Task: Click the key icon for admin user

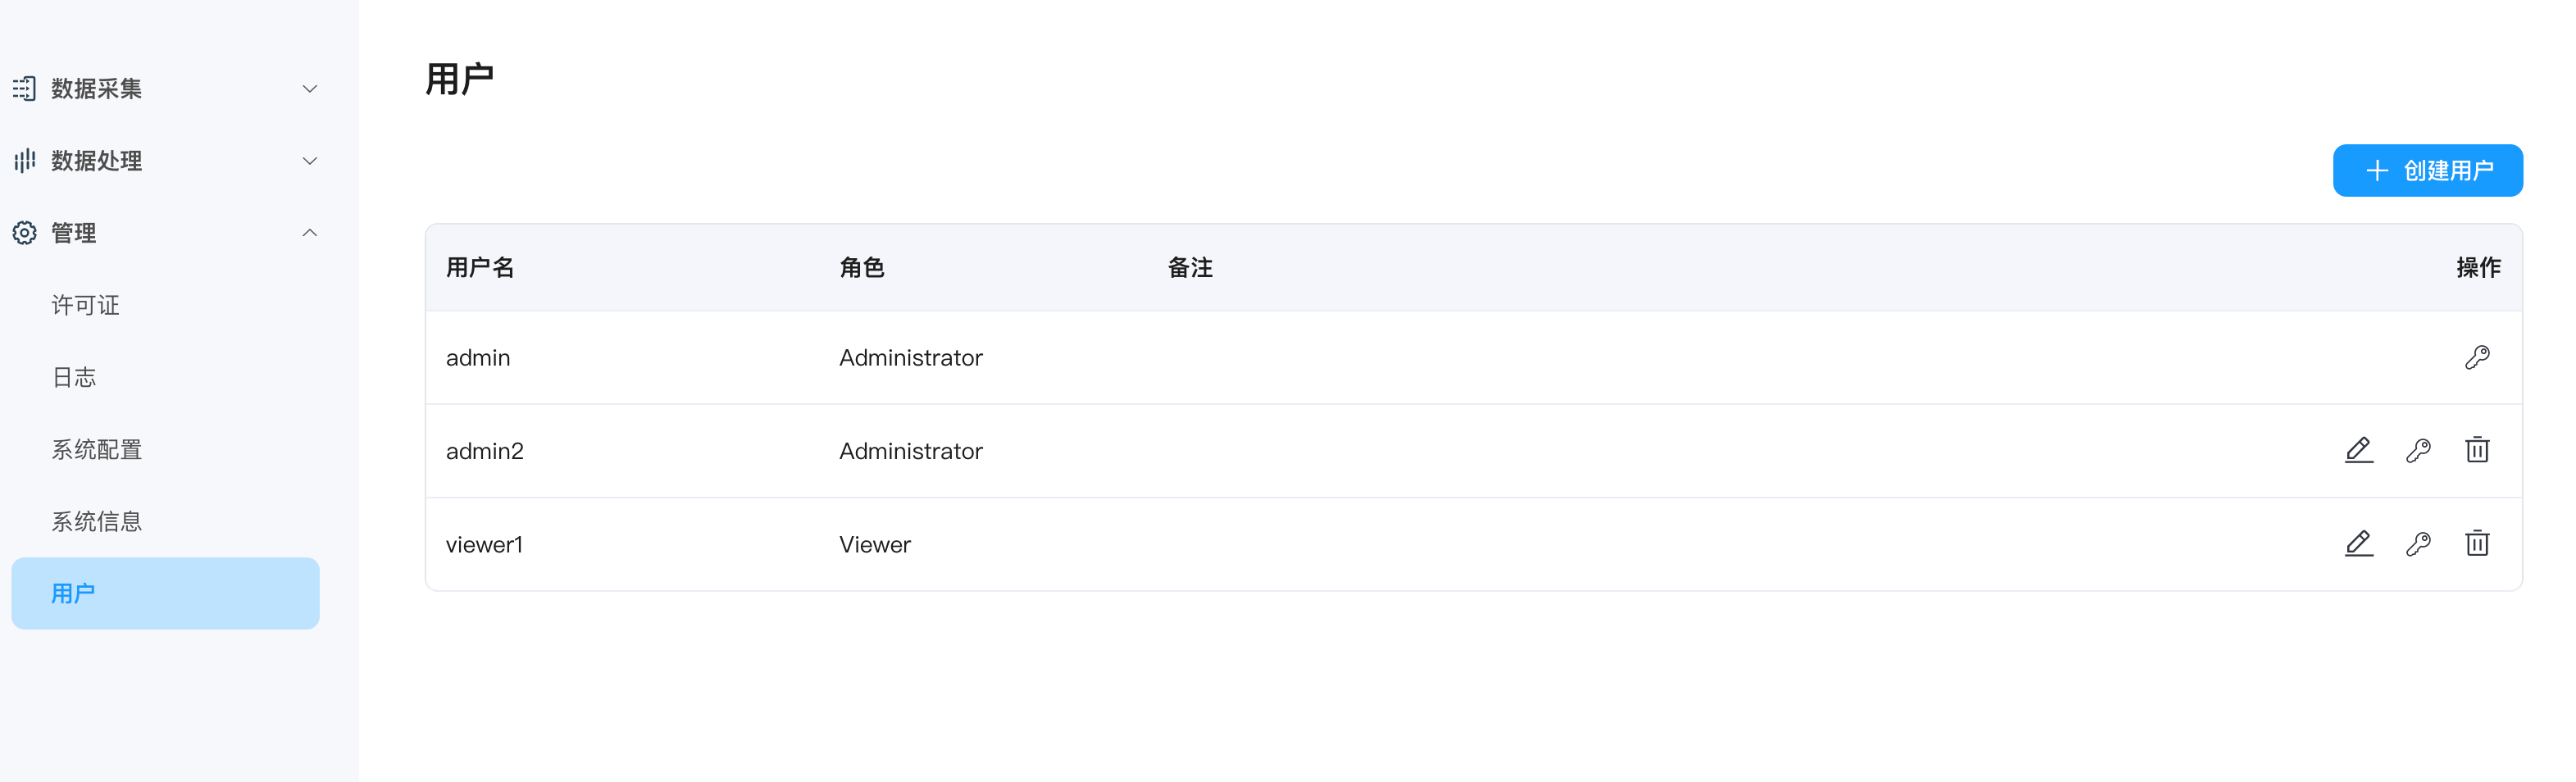Action: pos(2476,357)
